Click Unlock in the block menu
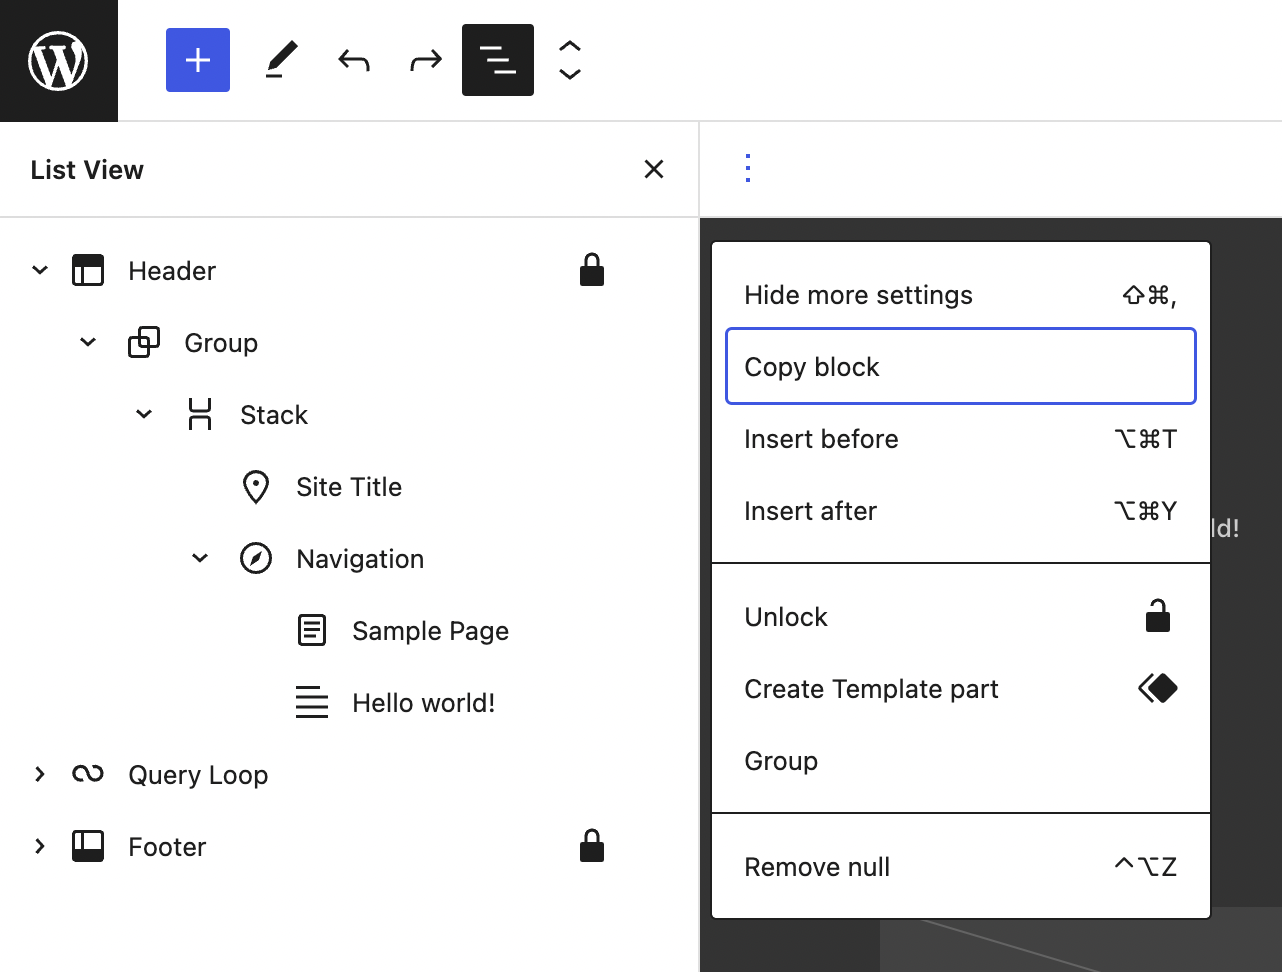1282x972 pixels. pyautogui.click(x=961, y=617)
